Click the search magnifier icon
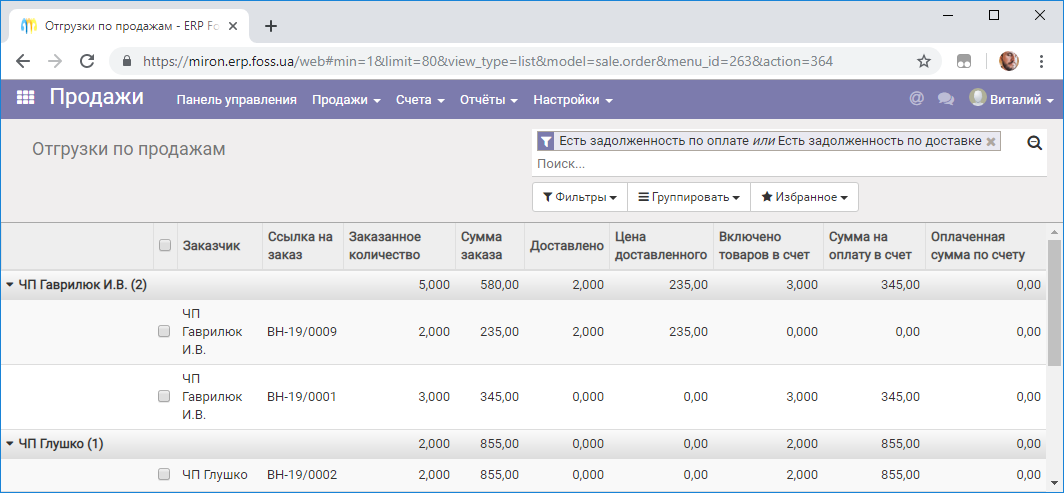Image resolution: width=1064 pixels, height=493 pixels. tap(1035, 142)
